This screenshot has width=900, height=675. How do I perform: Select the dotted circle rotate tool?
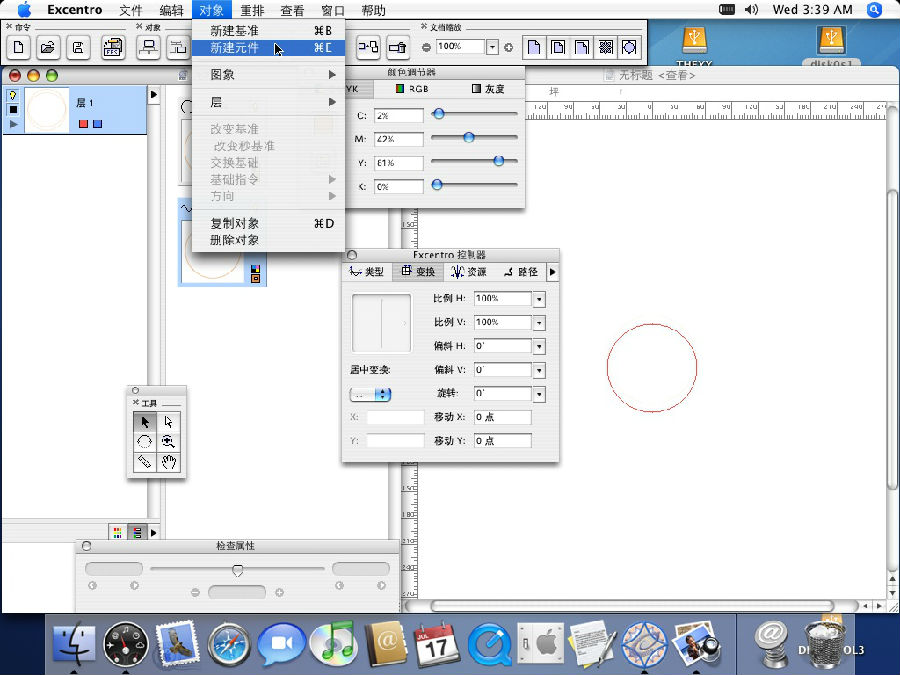(145, 441)
